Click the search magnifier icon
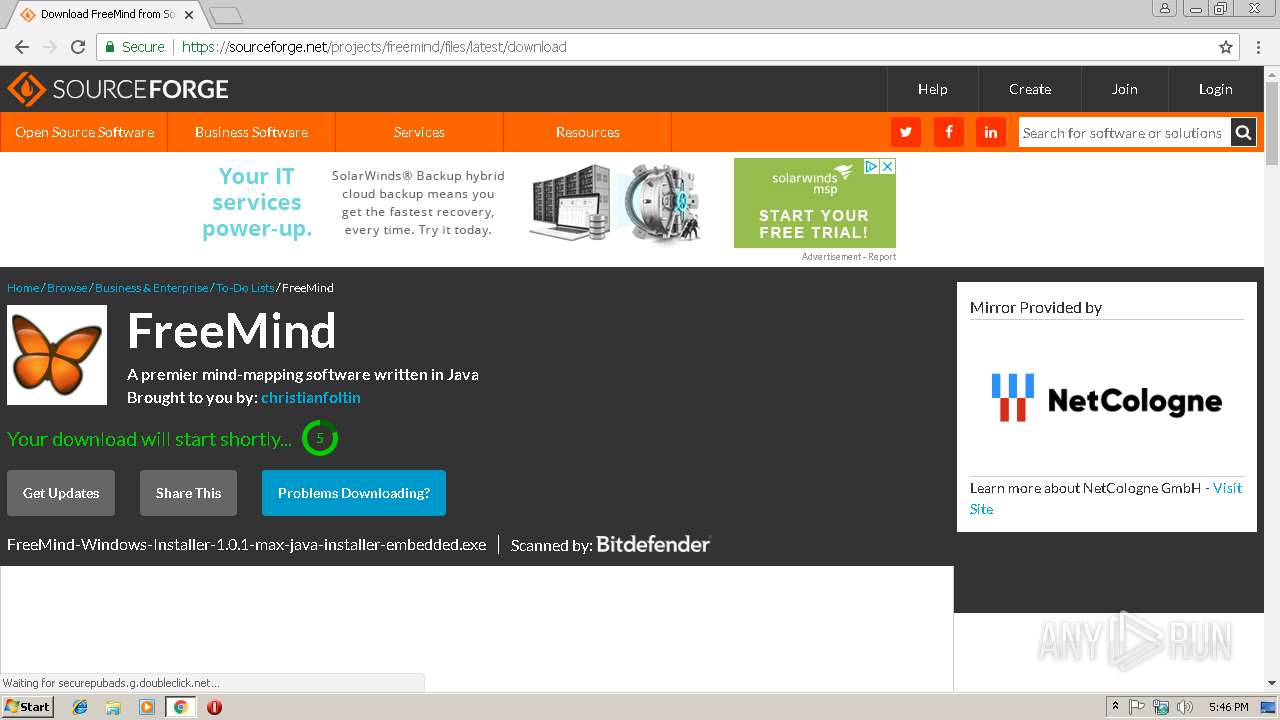 coord(1243,132)
